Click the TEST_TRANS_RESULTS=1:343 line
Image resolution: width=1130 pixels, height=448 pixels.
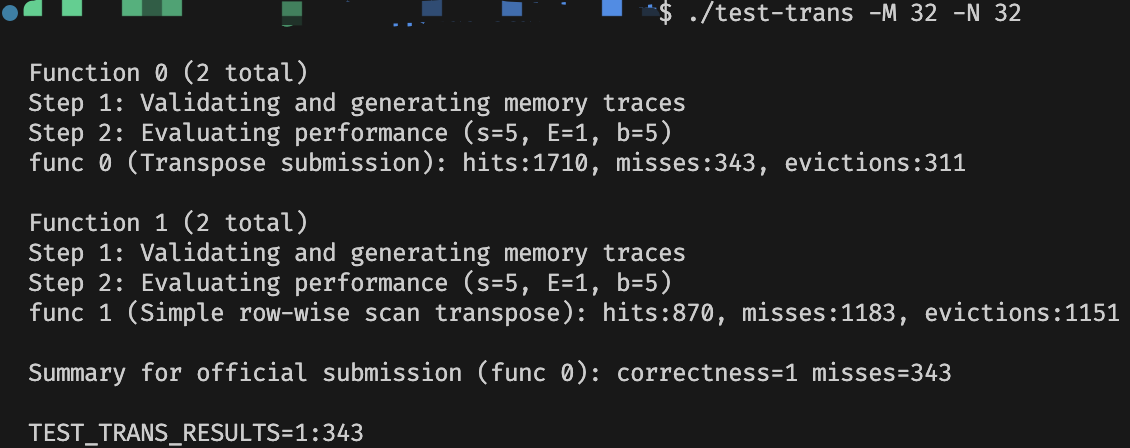pyautogui.click(x=196, y=433)
